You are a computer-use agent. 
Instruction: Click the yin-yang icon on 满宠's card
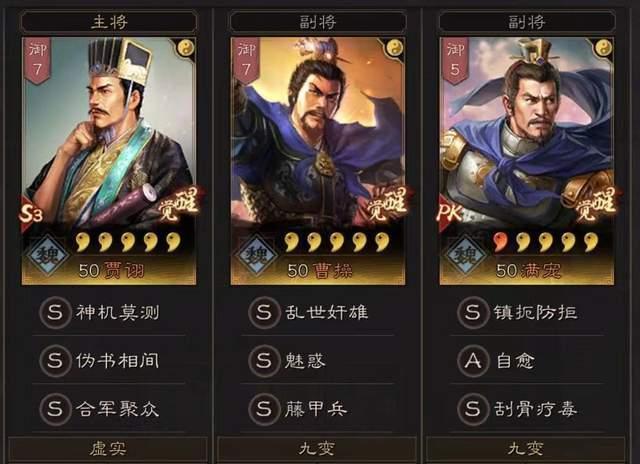tap(604, 48)
